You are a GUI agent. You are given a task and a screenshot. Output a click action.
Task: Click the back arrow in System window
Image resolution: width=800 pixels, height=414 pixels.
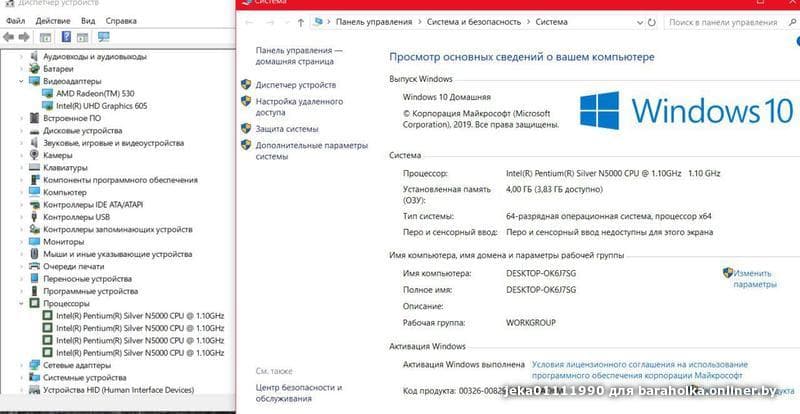coord(249,22)
